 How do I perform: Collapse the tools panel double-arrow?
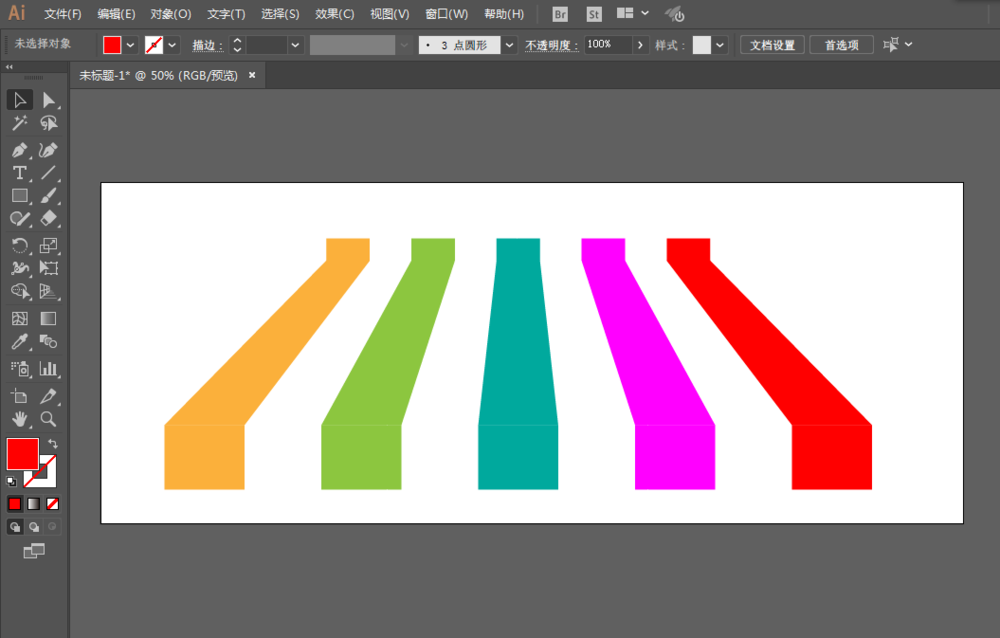pyautogui.click(x=9, y=66)
